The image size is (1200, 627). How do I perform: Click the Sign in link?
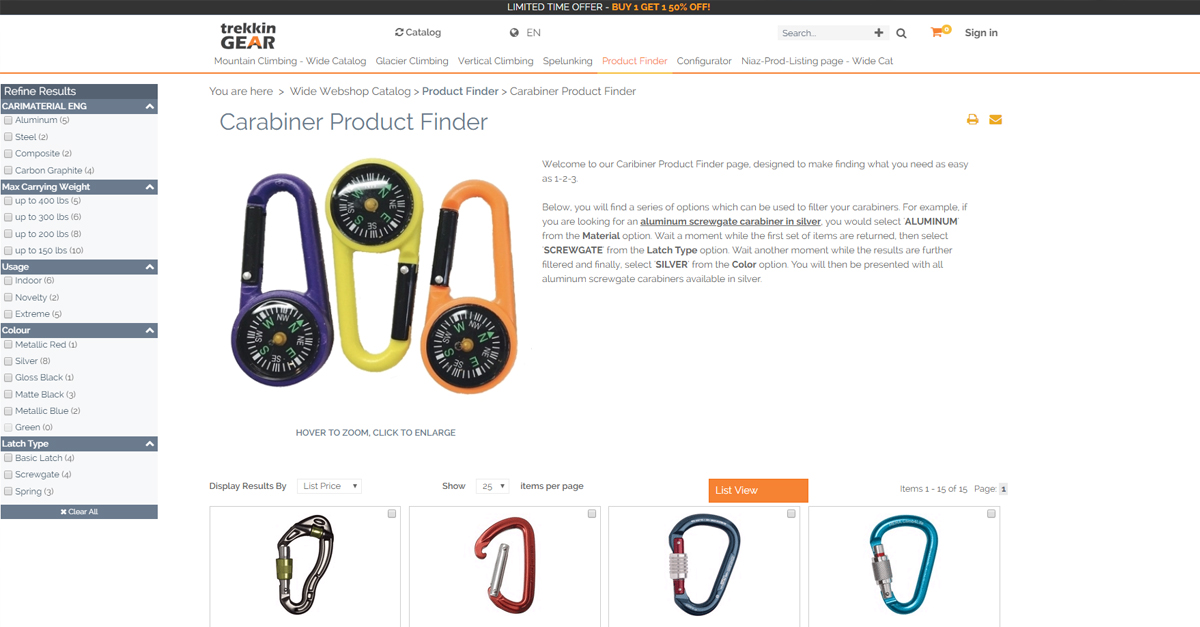click(981, 33)
